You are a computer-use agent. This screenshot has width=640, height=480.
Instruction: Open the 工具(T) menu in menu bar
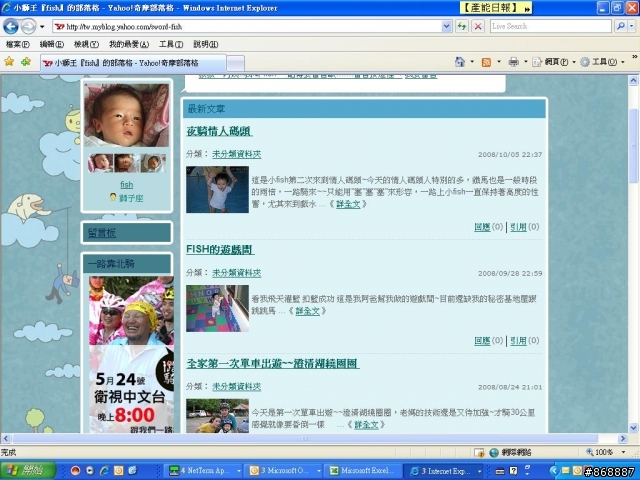click(171, 44)
